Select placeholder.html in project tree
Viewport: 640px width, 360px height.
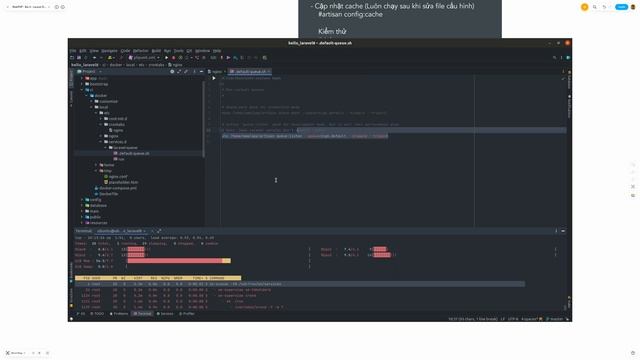click(x=121, y=182)
